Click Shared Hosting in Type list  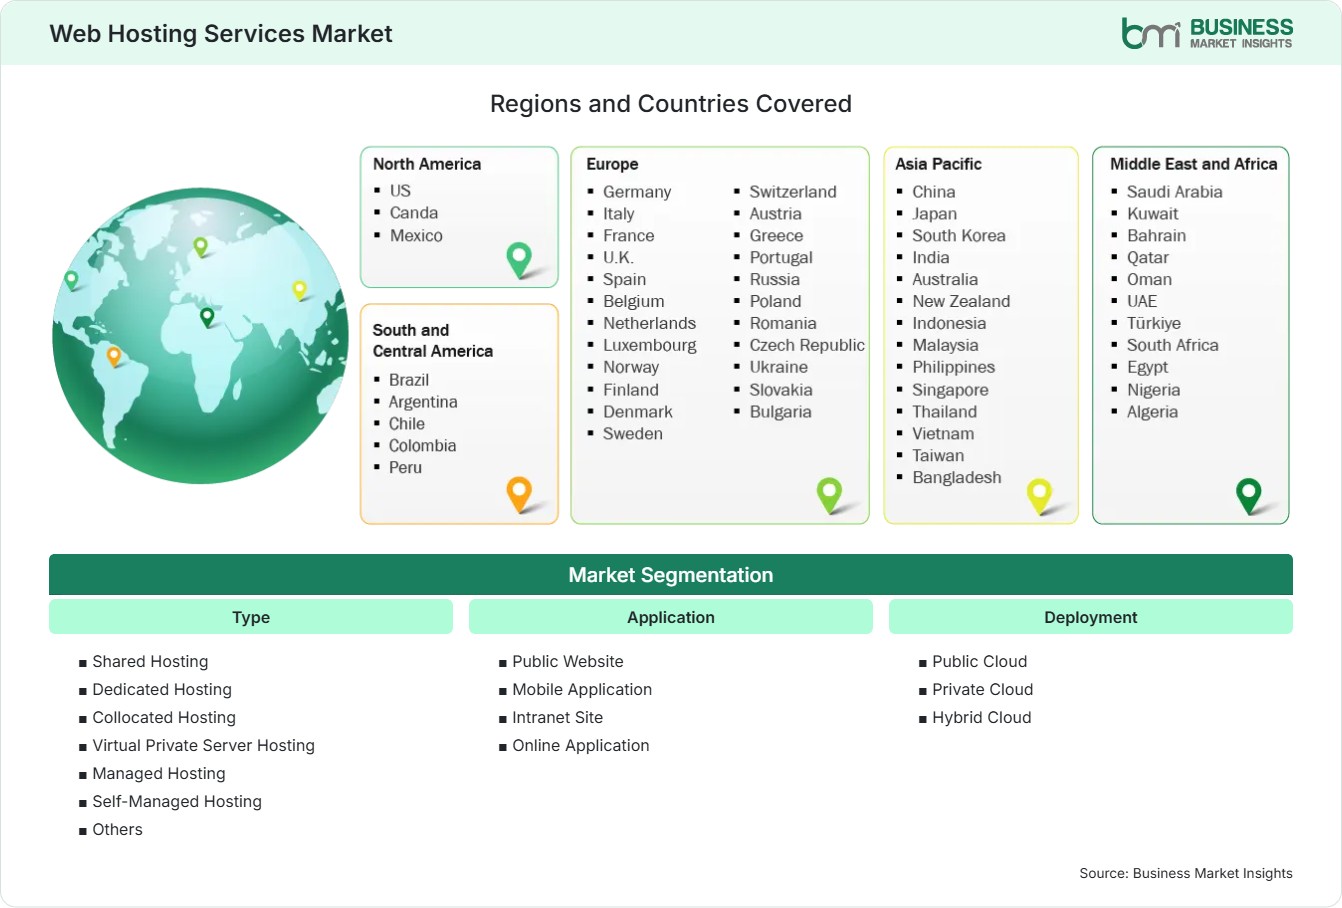tap(150, 661)
